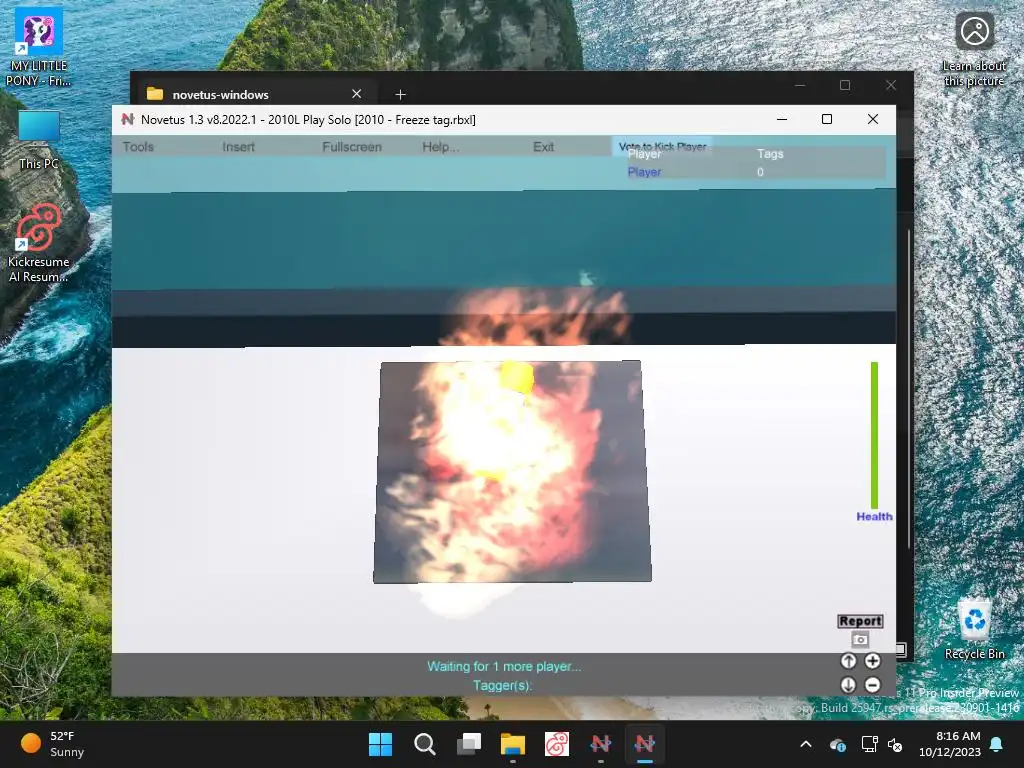Open the Help... menu

440,147
